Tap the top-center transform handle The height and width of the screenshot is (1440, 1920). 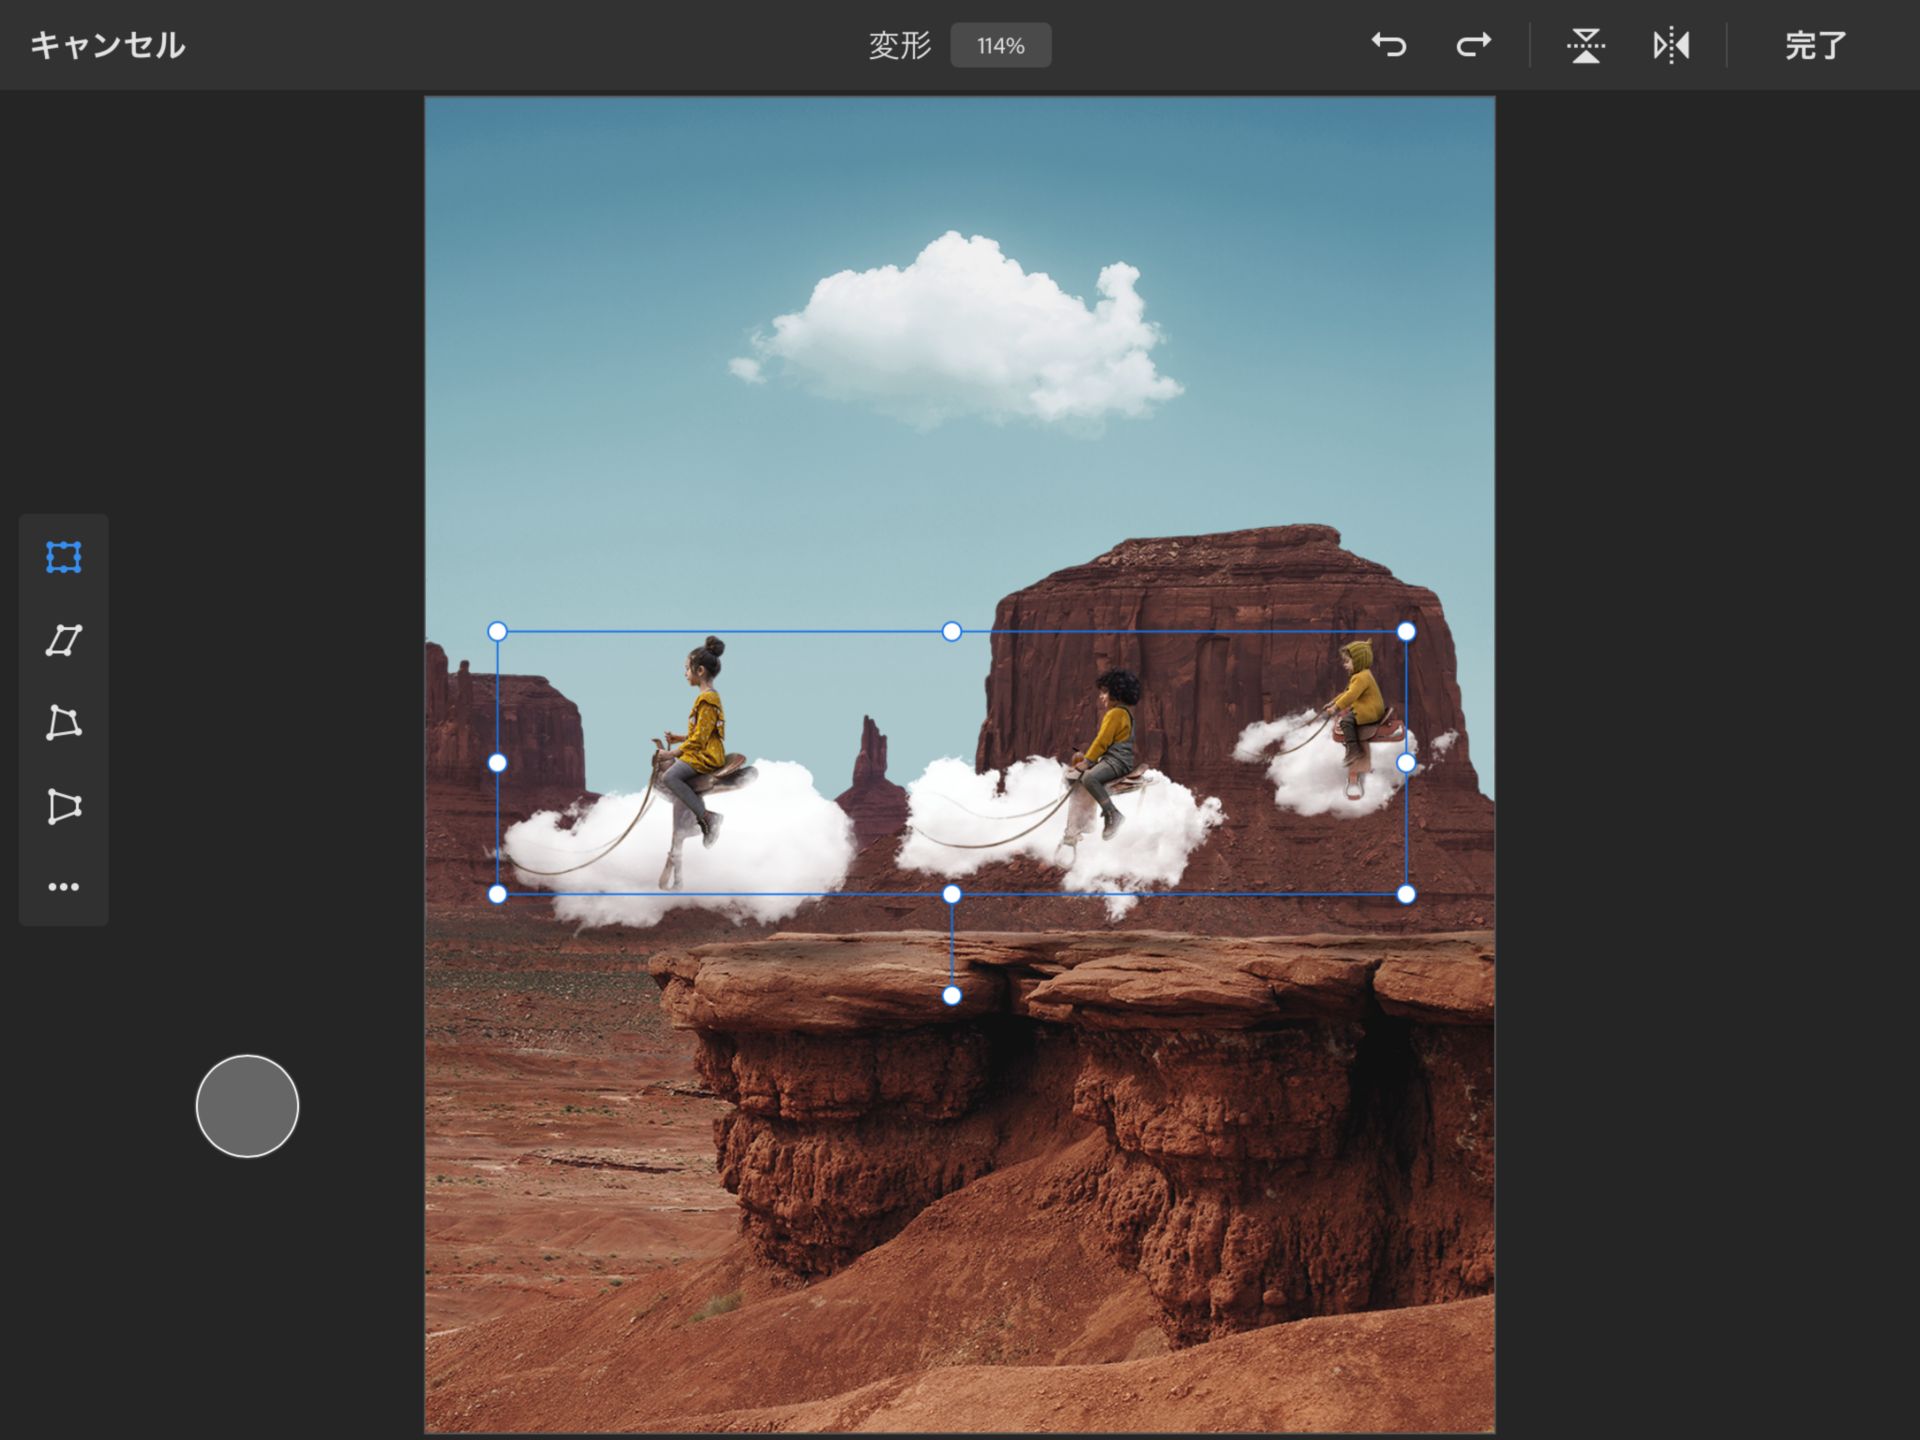951,631
